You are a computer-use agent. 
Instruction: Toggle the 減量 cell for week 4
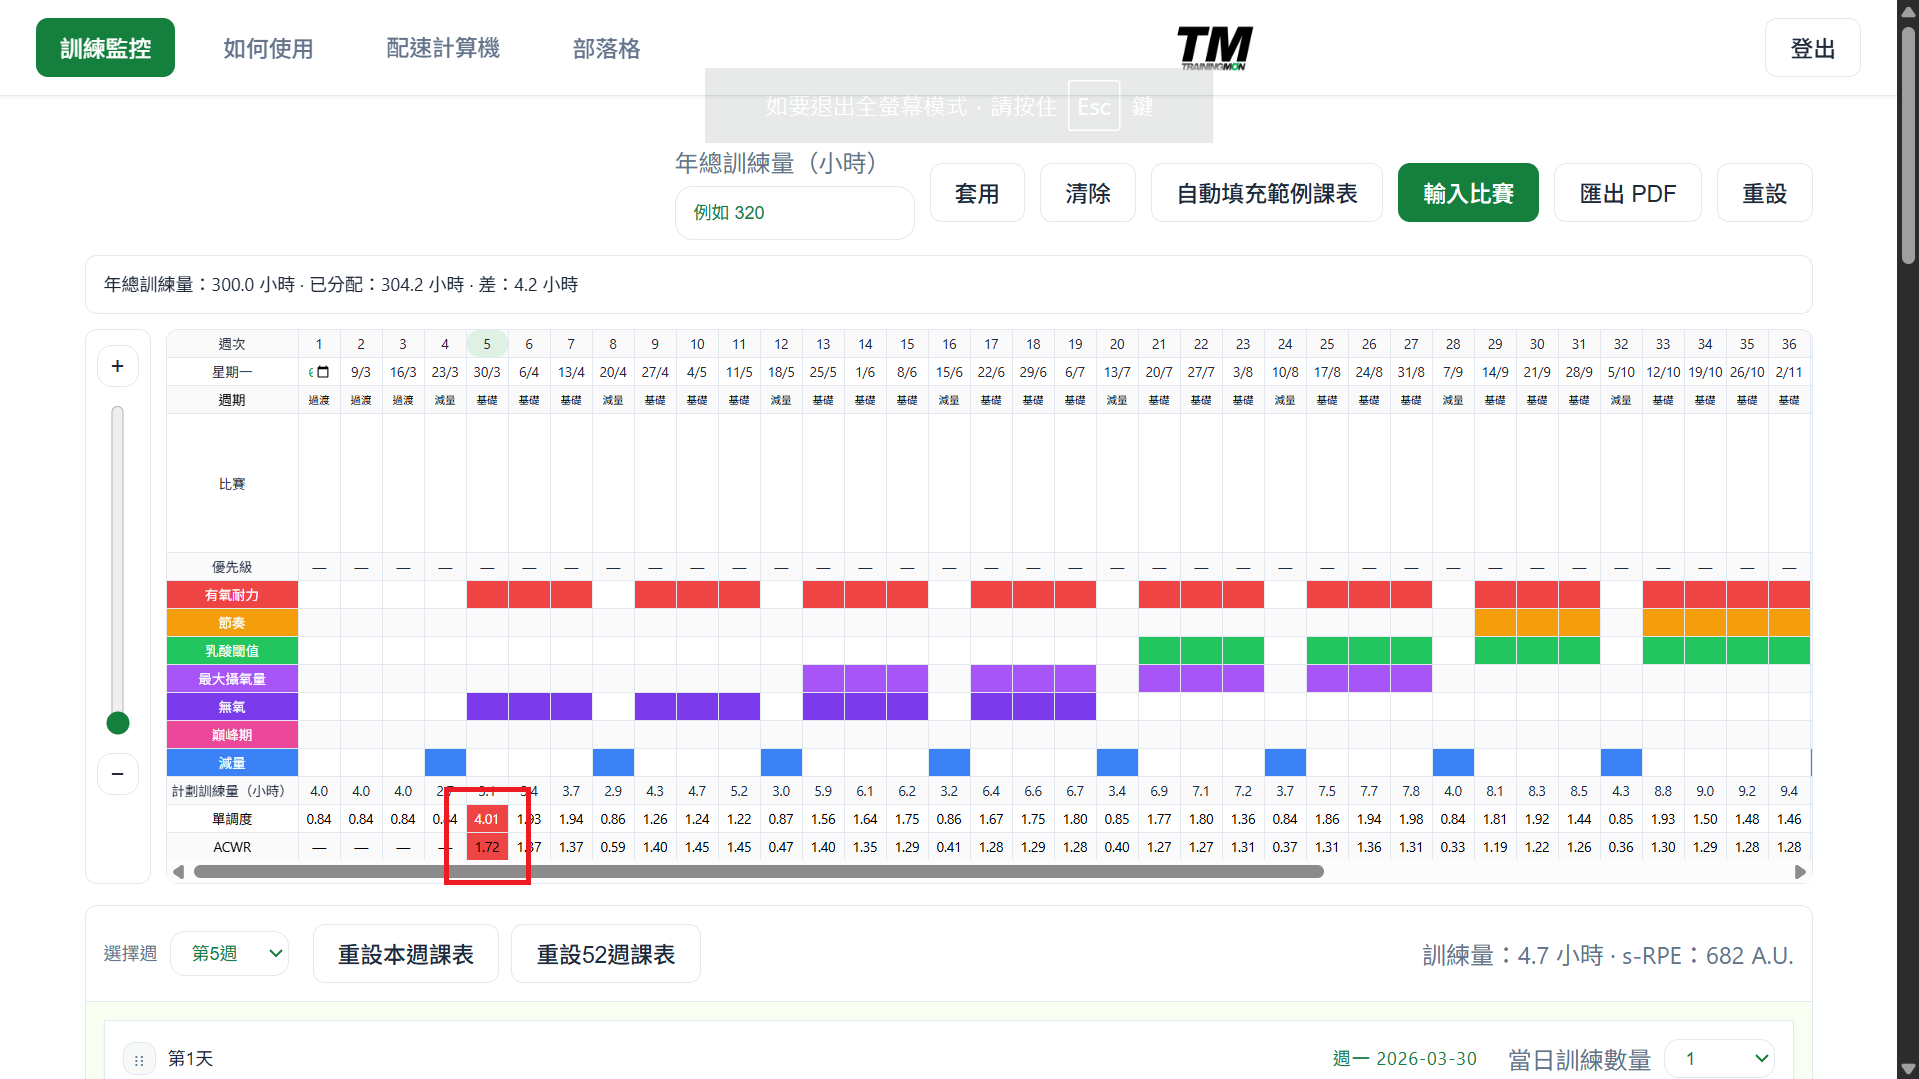(x=445, y=762)
